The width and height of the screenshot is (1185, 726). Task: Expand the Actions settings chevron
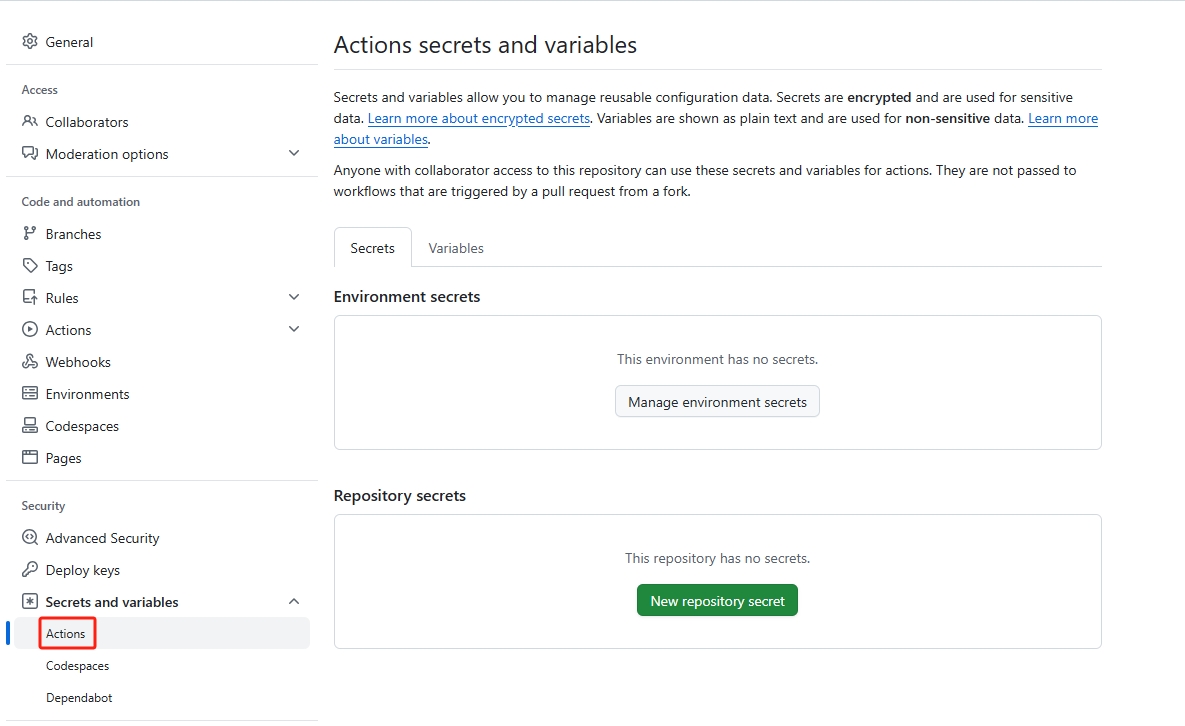294,330
